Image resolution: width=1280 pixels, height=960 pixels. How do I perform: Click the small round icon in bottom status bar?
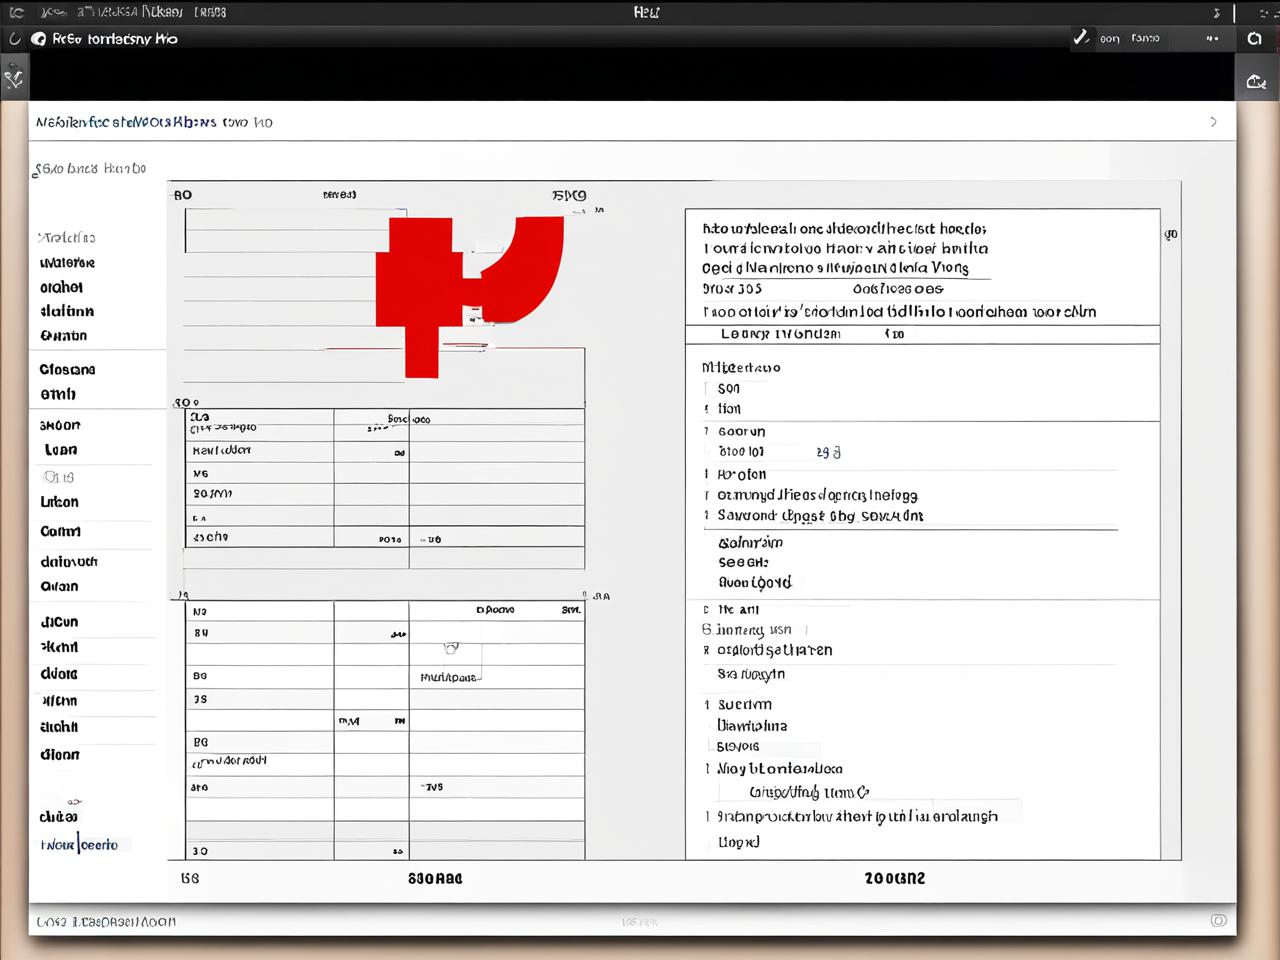[x=1218, y=920]
